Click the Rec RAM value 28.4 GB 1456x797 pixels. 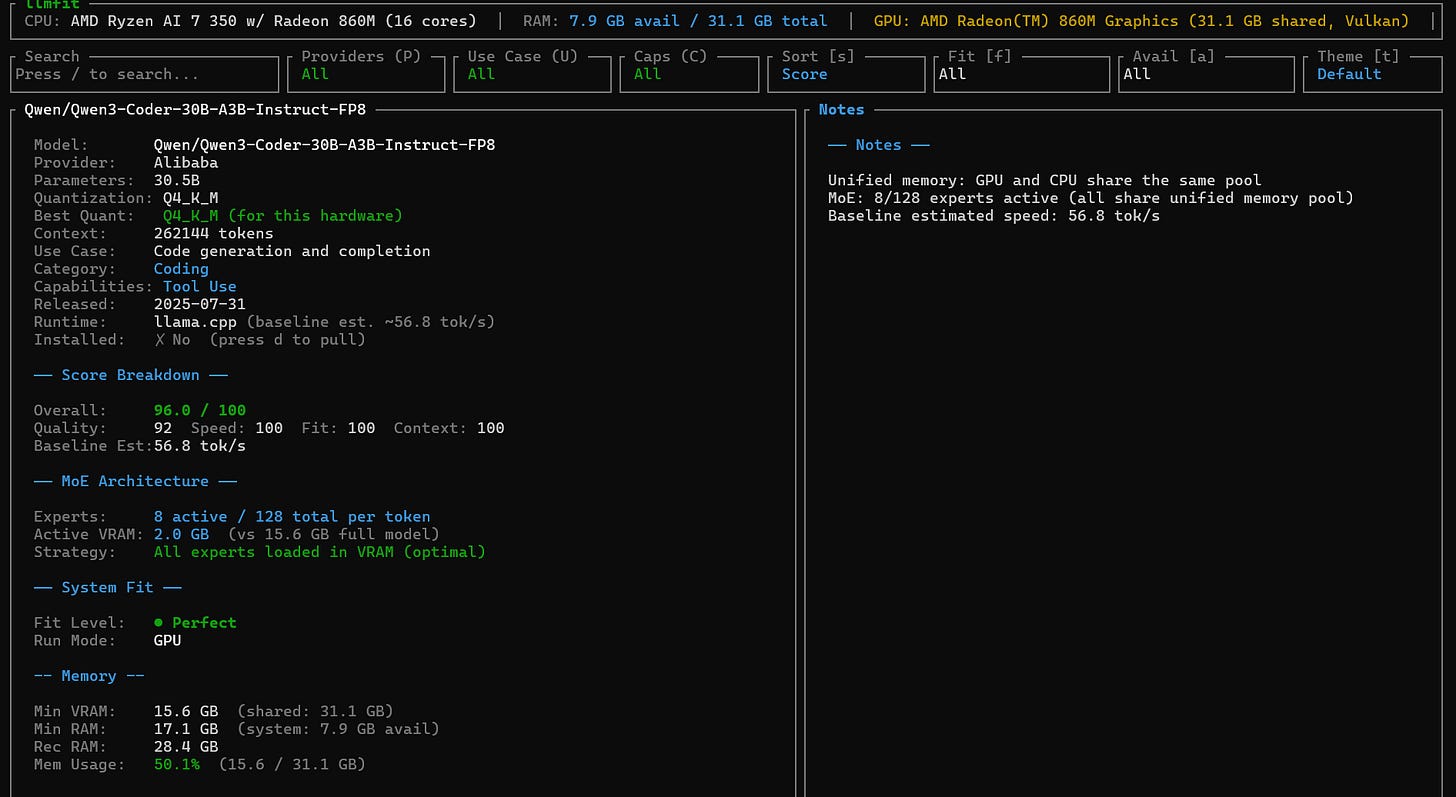pos(186,747)
